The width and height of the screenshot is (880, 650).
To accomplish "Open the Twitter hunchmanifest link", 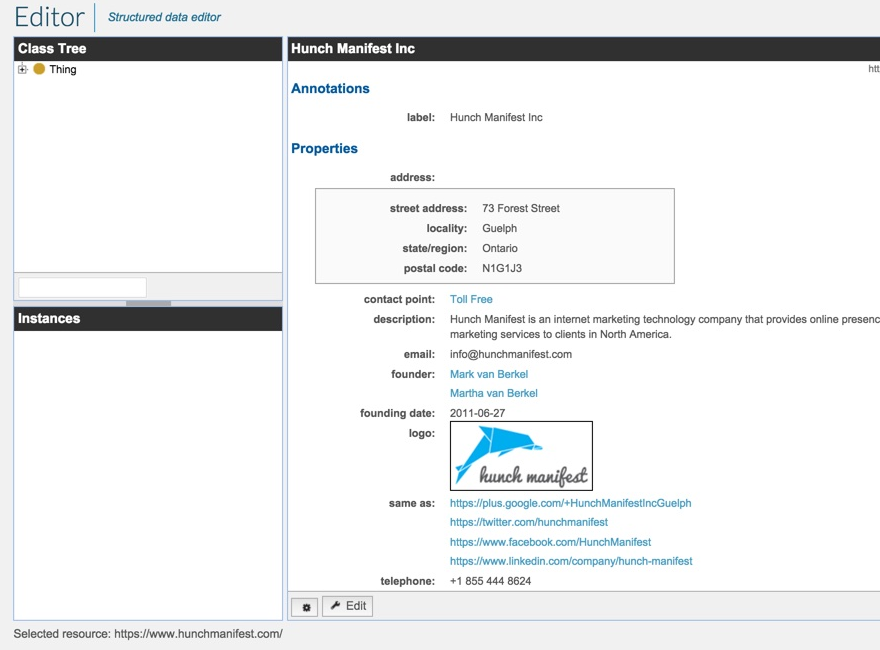I will [x=529, y=522].
